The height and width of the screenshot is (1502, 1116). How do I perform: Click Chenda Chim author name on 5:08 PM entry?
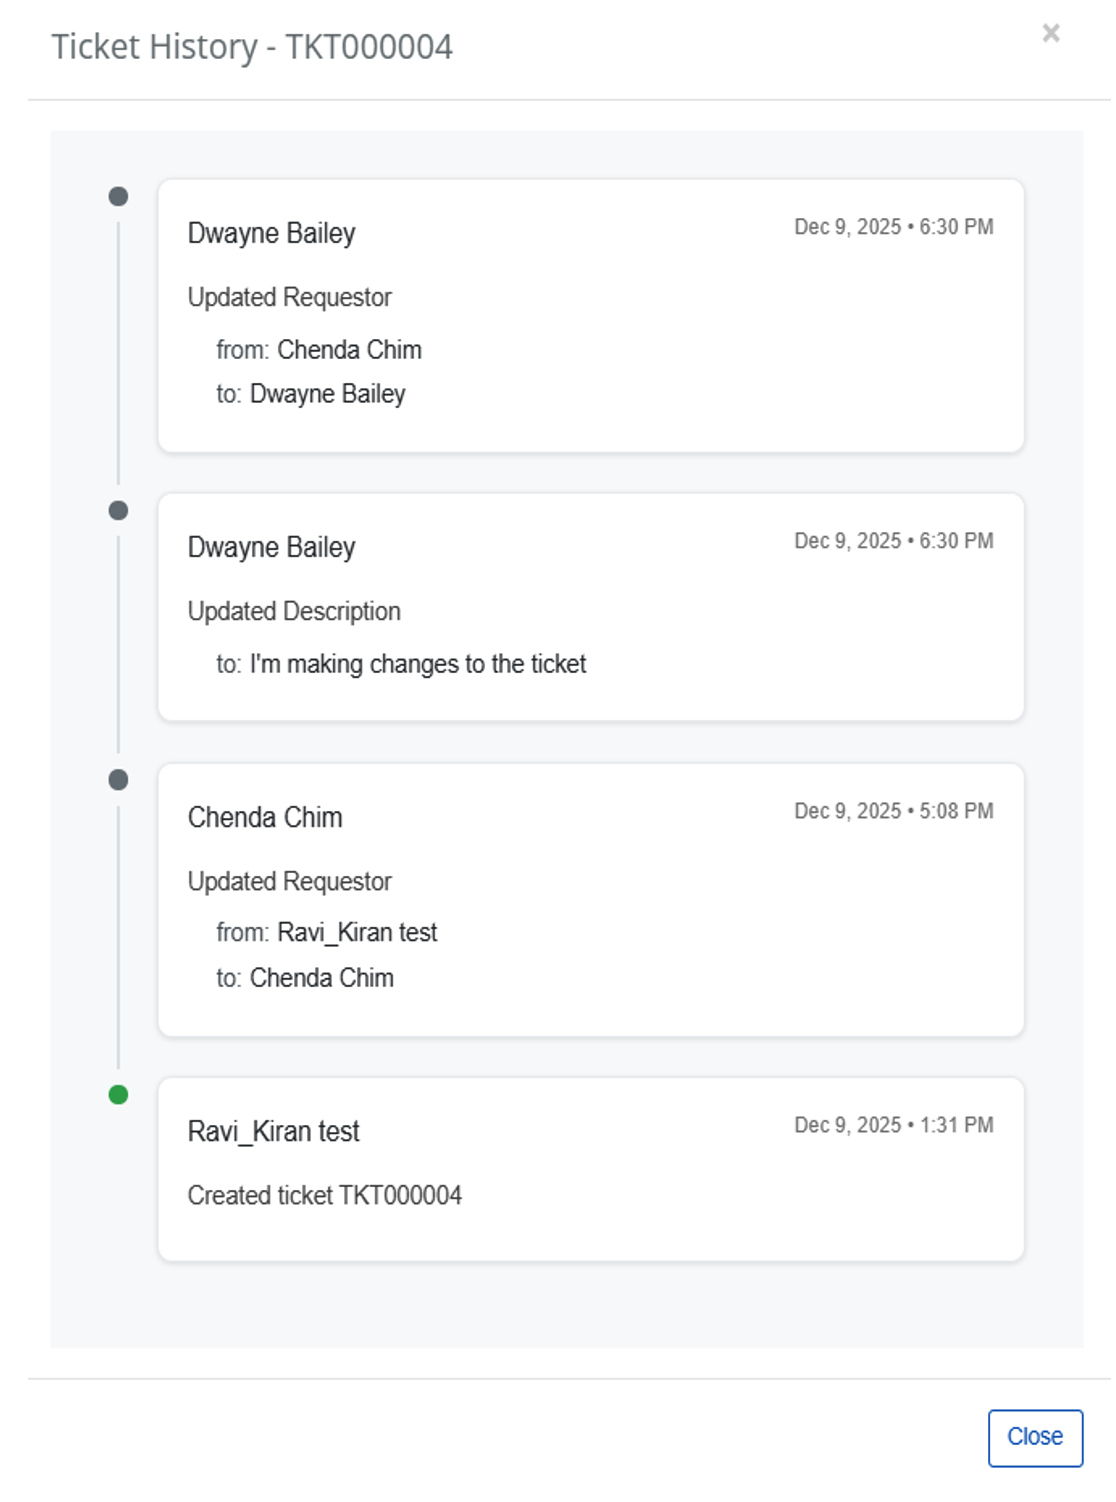point(265,817)
